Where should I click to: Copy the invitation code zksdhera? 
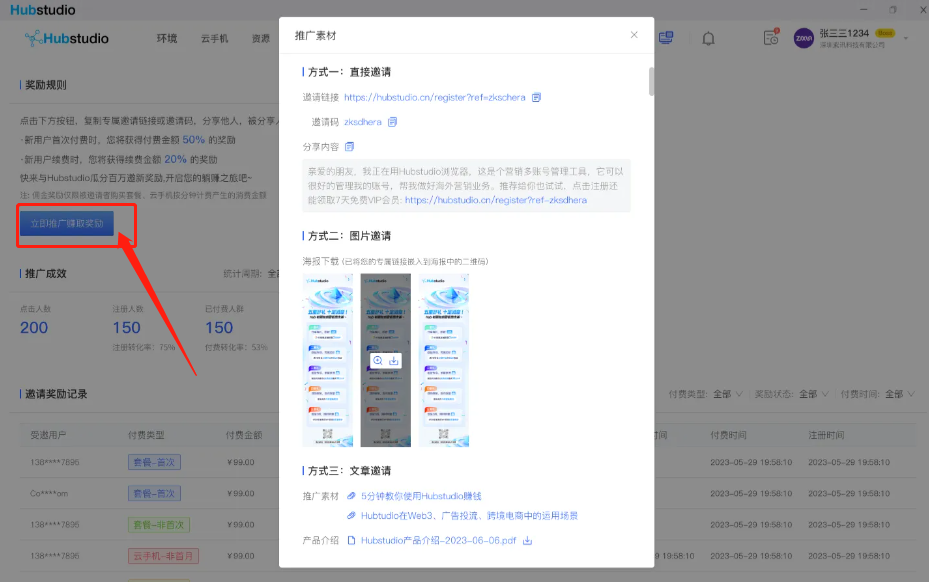click(392, 122)
